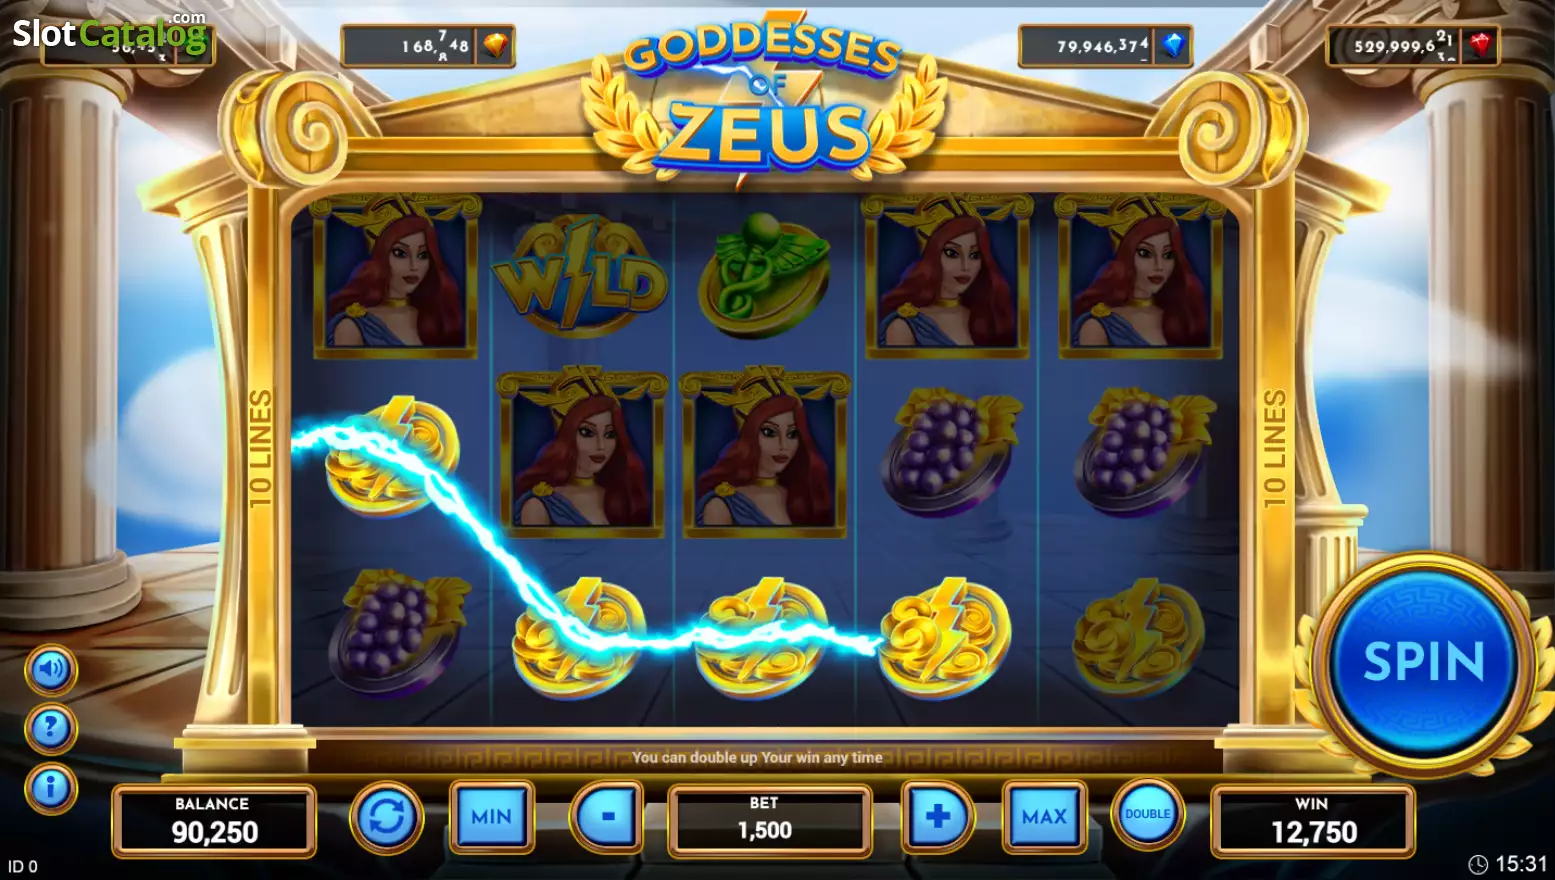This screenshot has width=1555, height=880.
Task: Hit the big blue SPIN button
Action: pos(1423,661)
